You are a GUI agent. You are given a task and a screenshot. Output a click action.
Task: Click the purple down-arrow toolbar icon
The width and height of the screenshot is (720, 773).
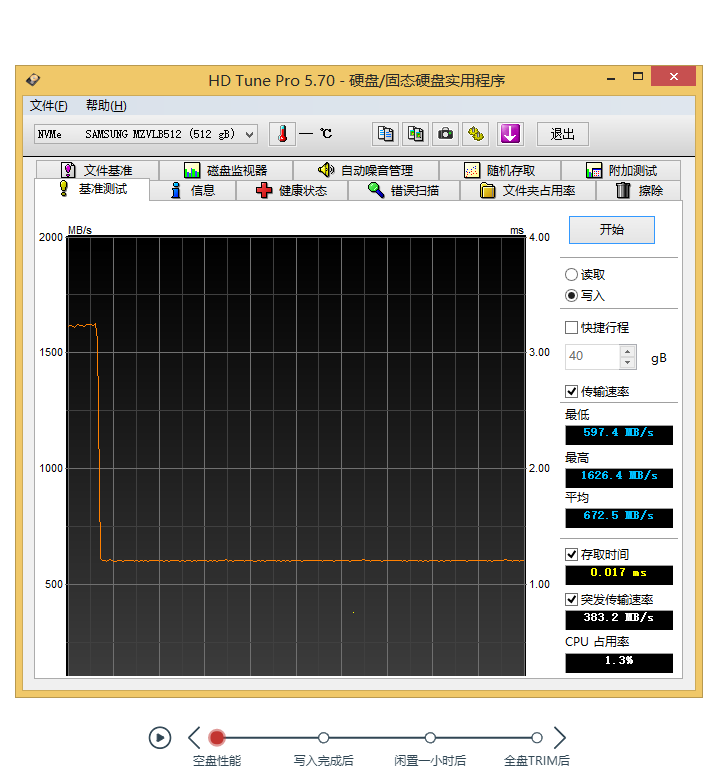tap(510, 134)
